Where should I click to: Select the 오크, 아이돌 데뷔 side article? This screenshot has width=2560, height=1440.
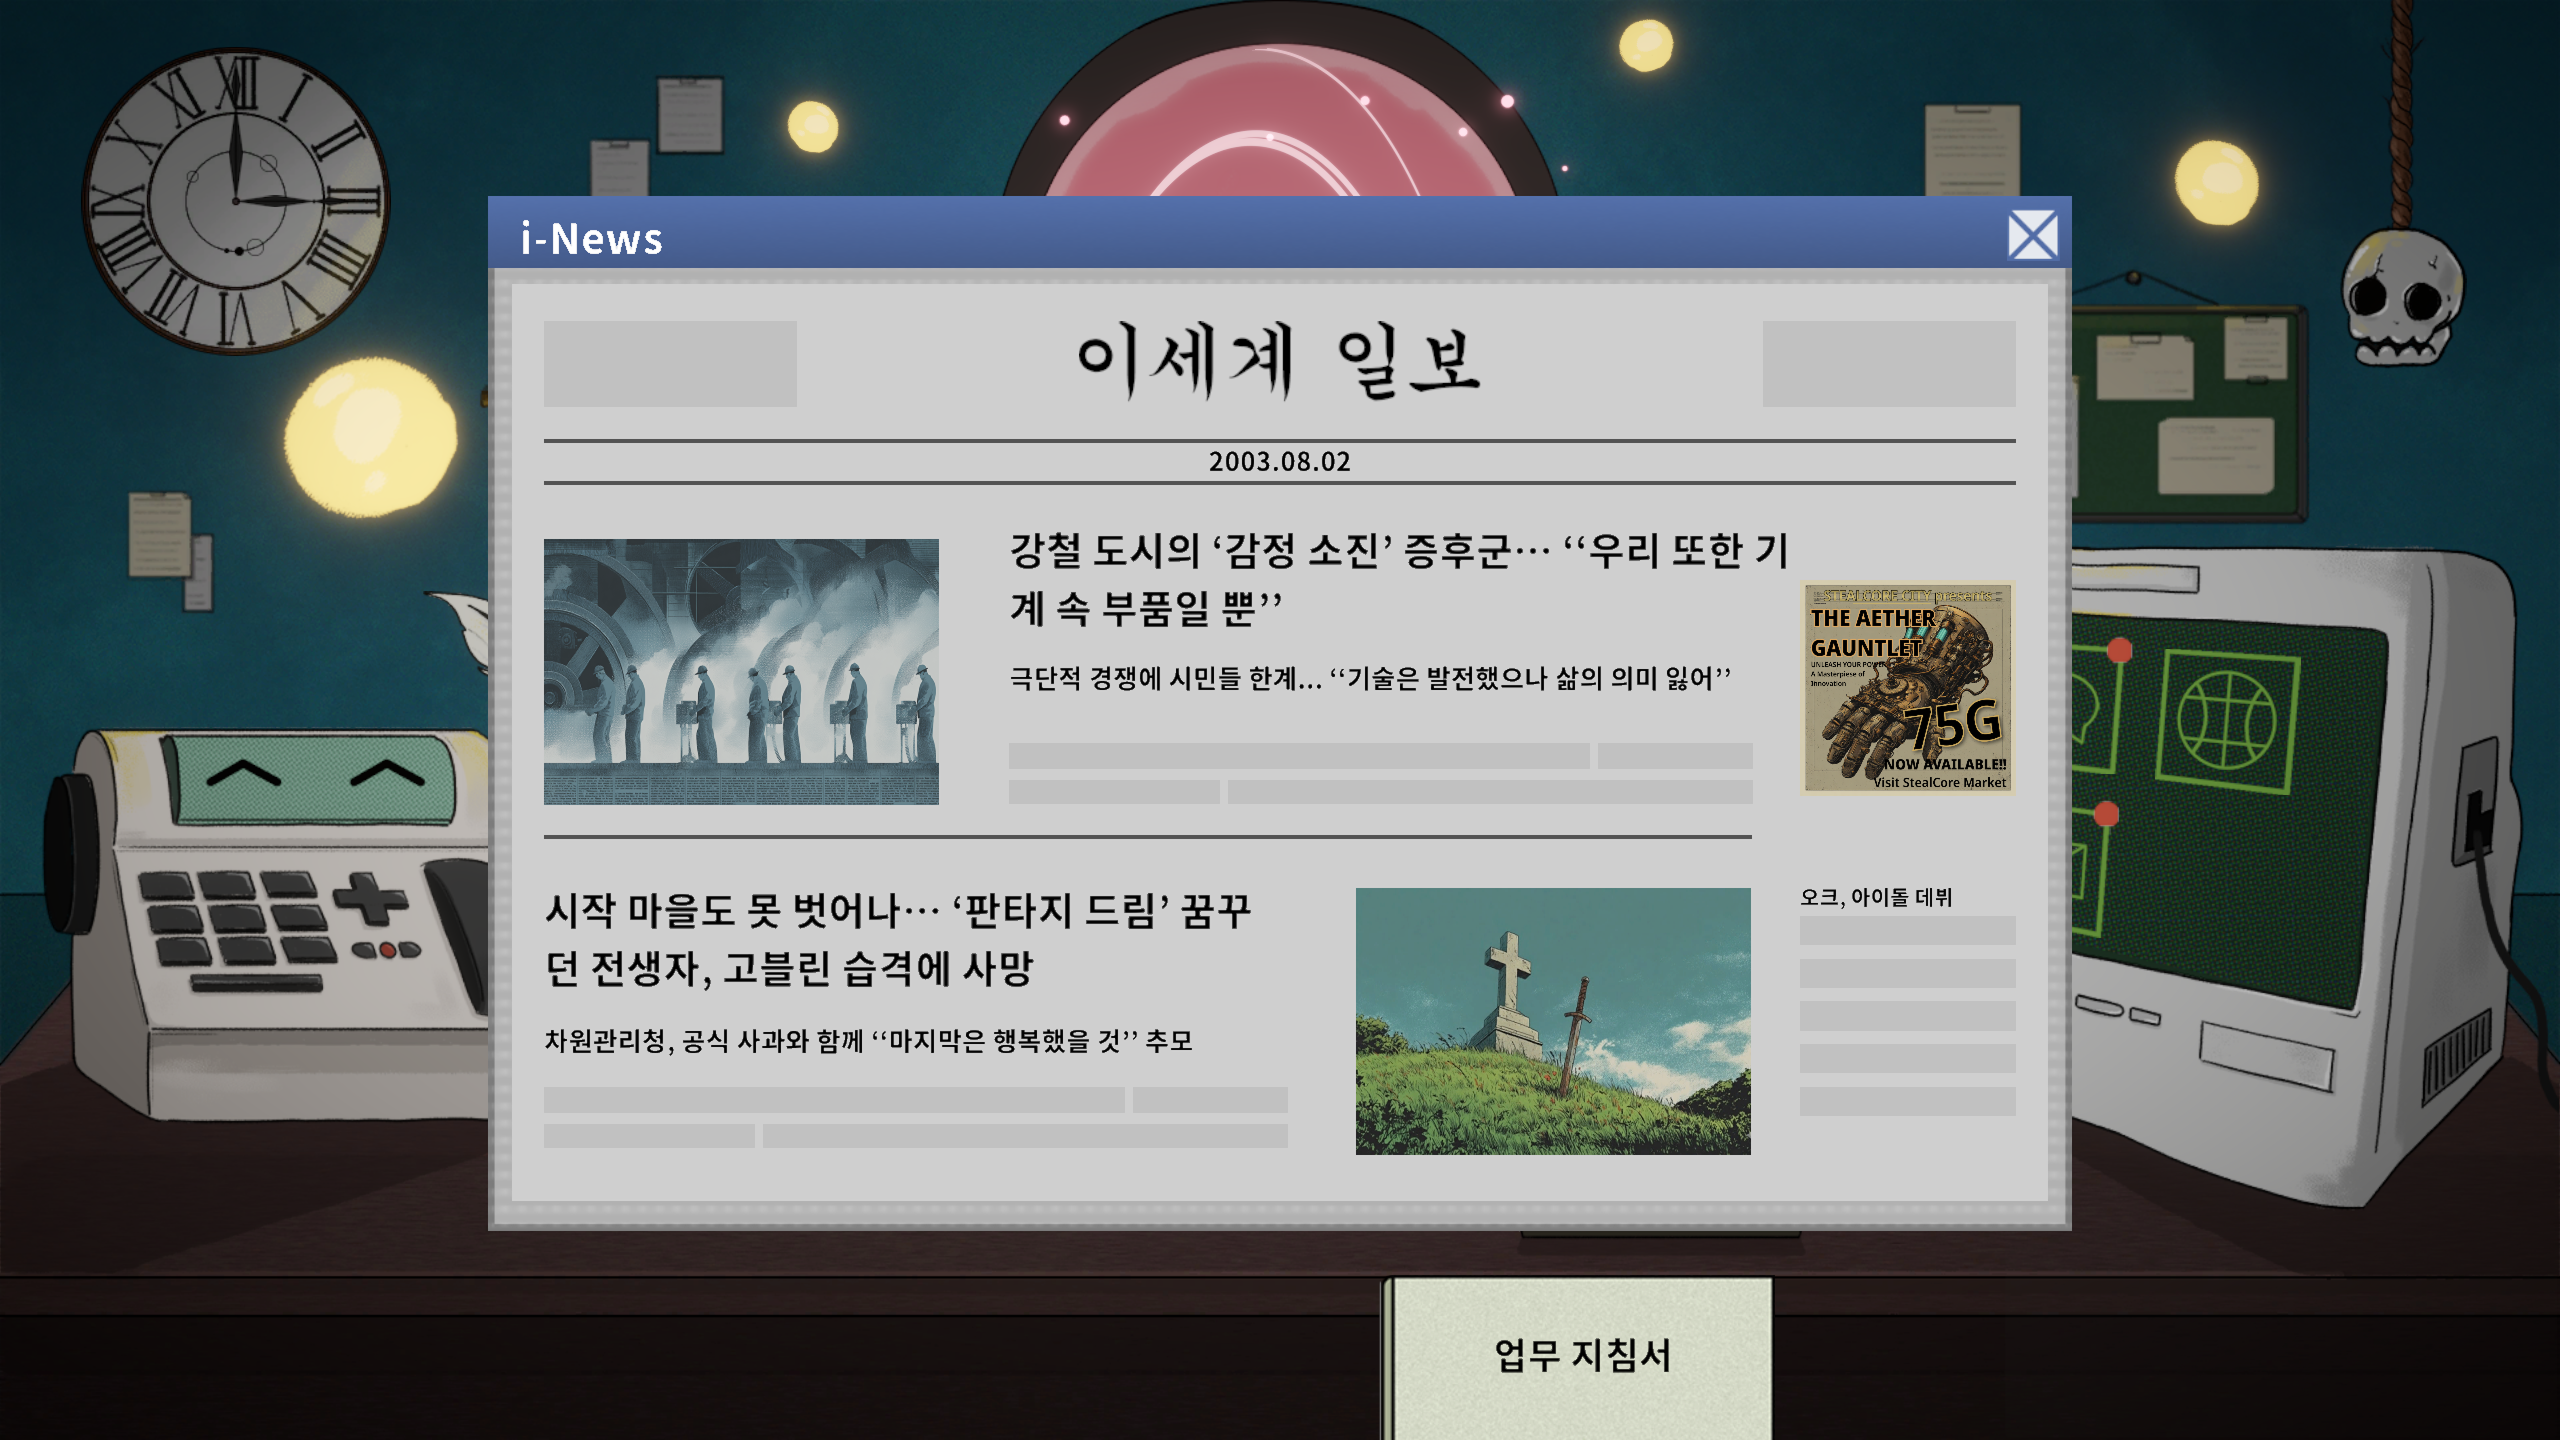click(x=1875, y=897)
